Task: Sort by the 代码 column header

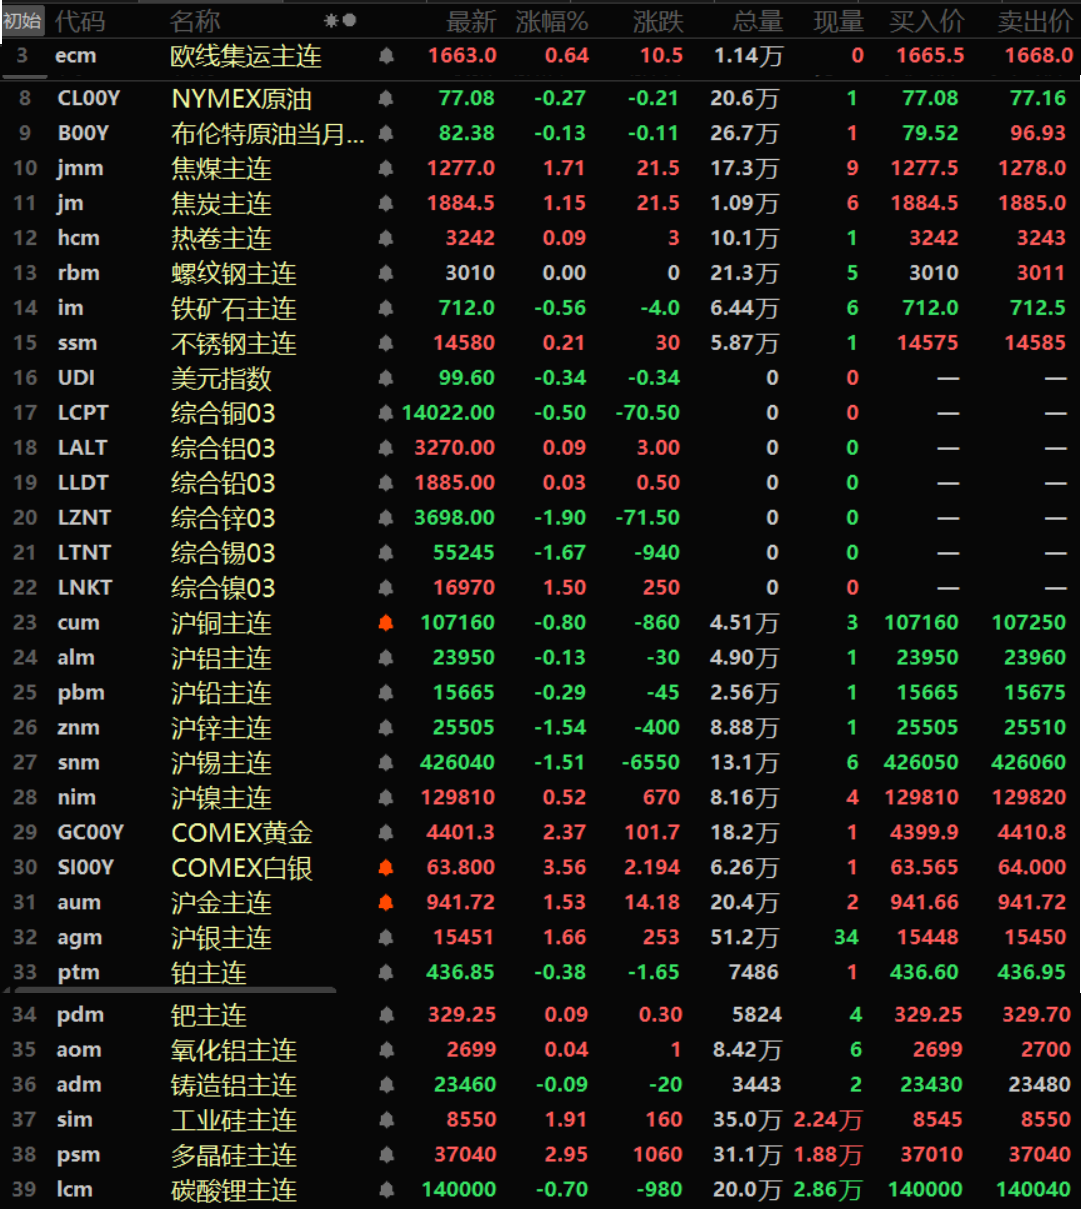Action: [x=80, y=21]
